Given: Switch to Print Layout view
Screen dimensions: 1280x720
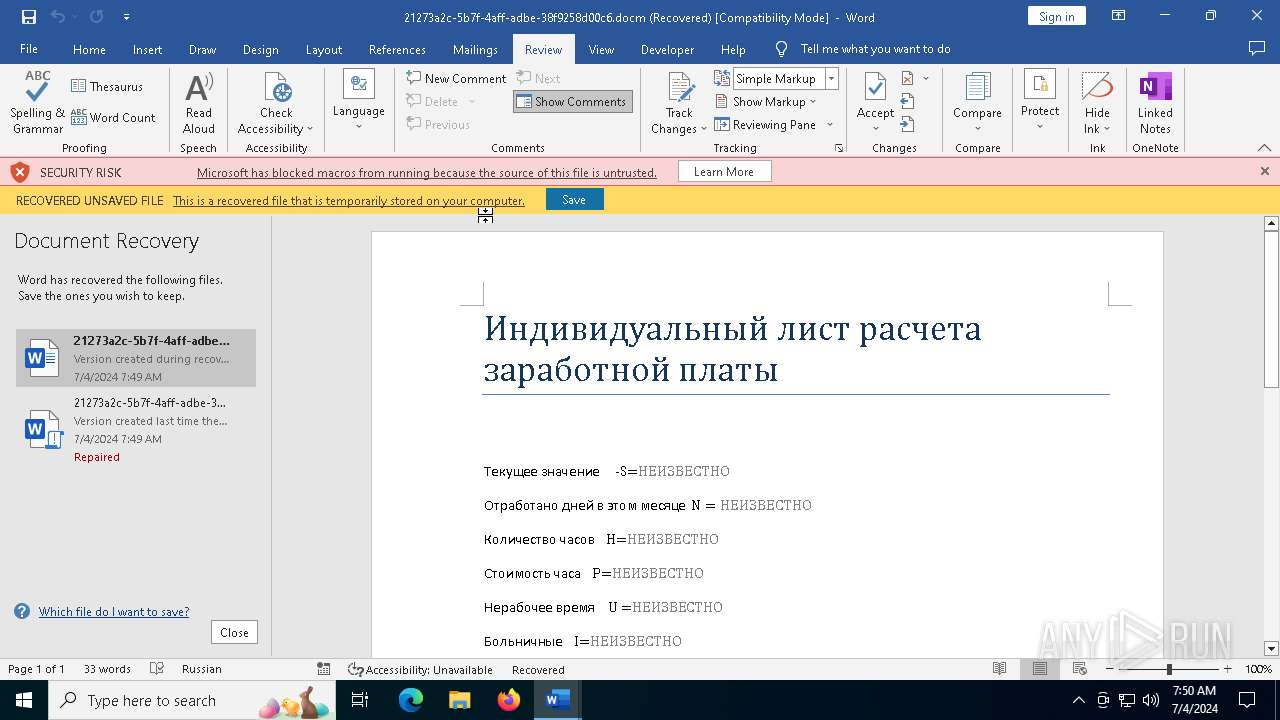Looking at the screenshot, I should pos(1040,669).
